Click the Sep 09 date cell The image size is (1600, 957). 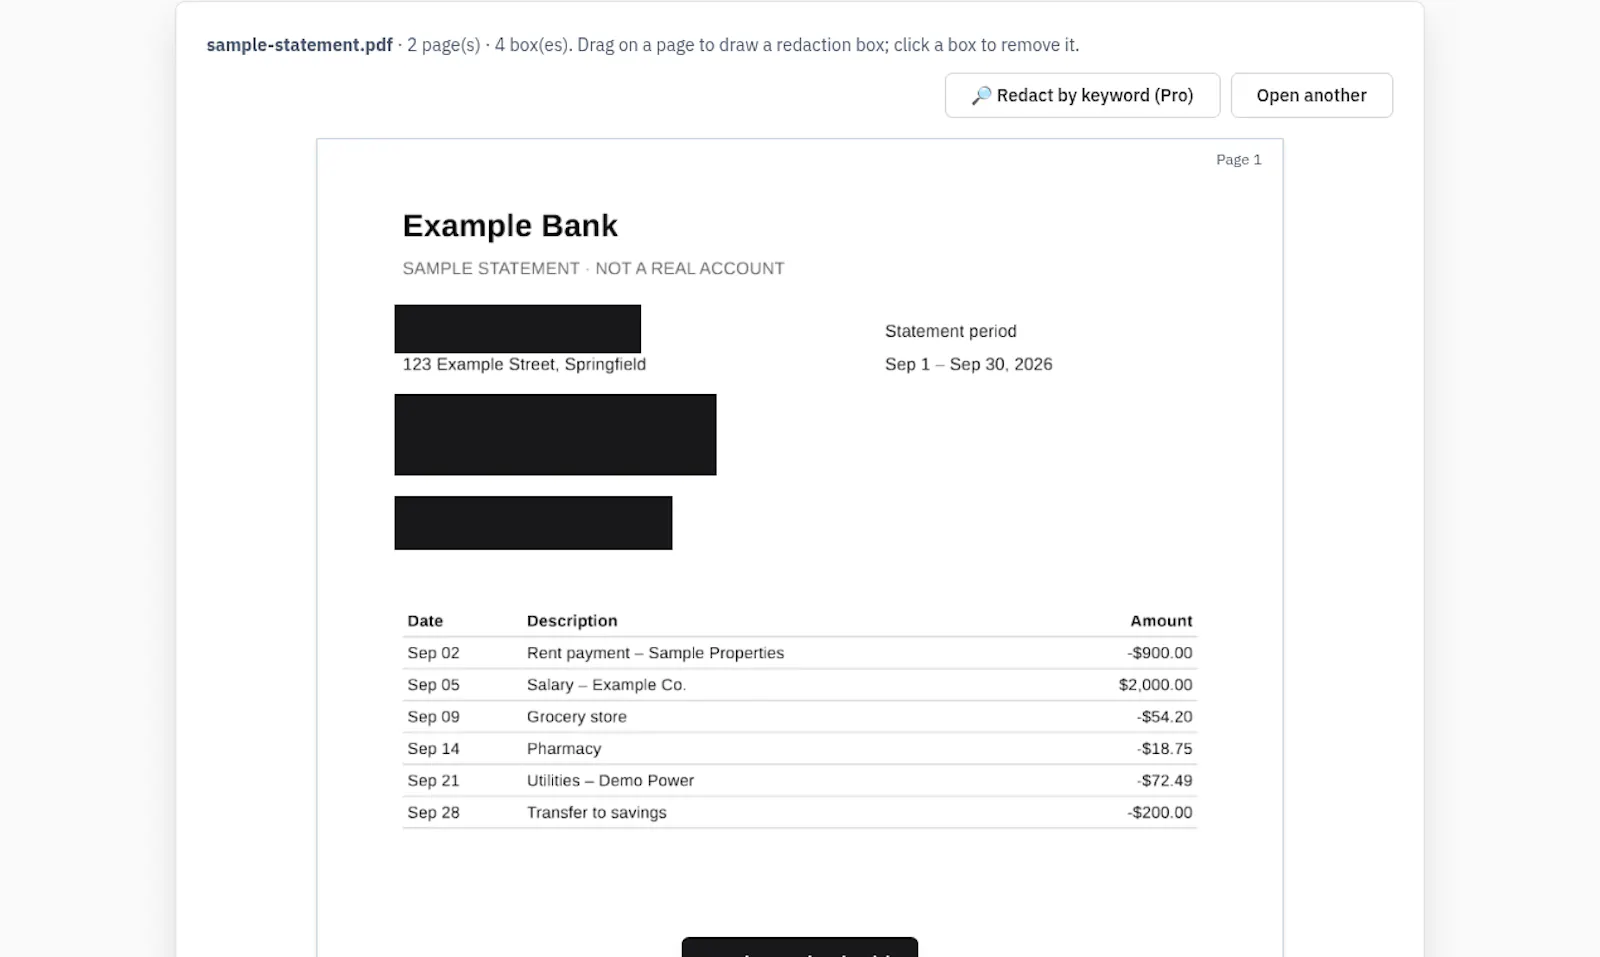click(433, 717)
